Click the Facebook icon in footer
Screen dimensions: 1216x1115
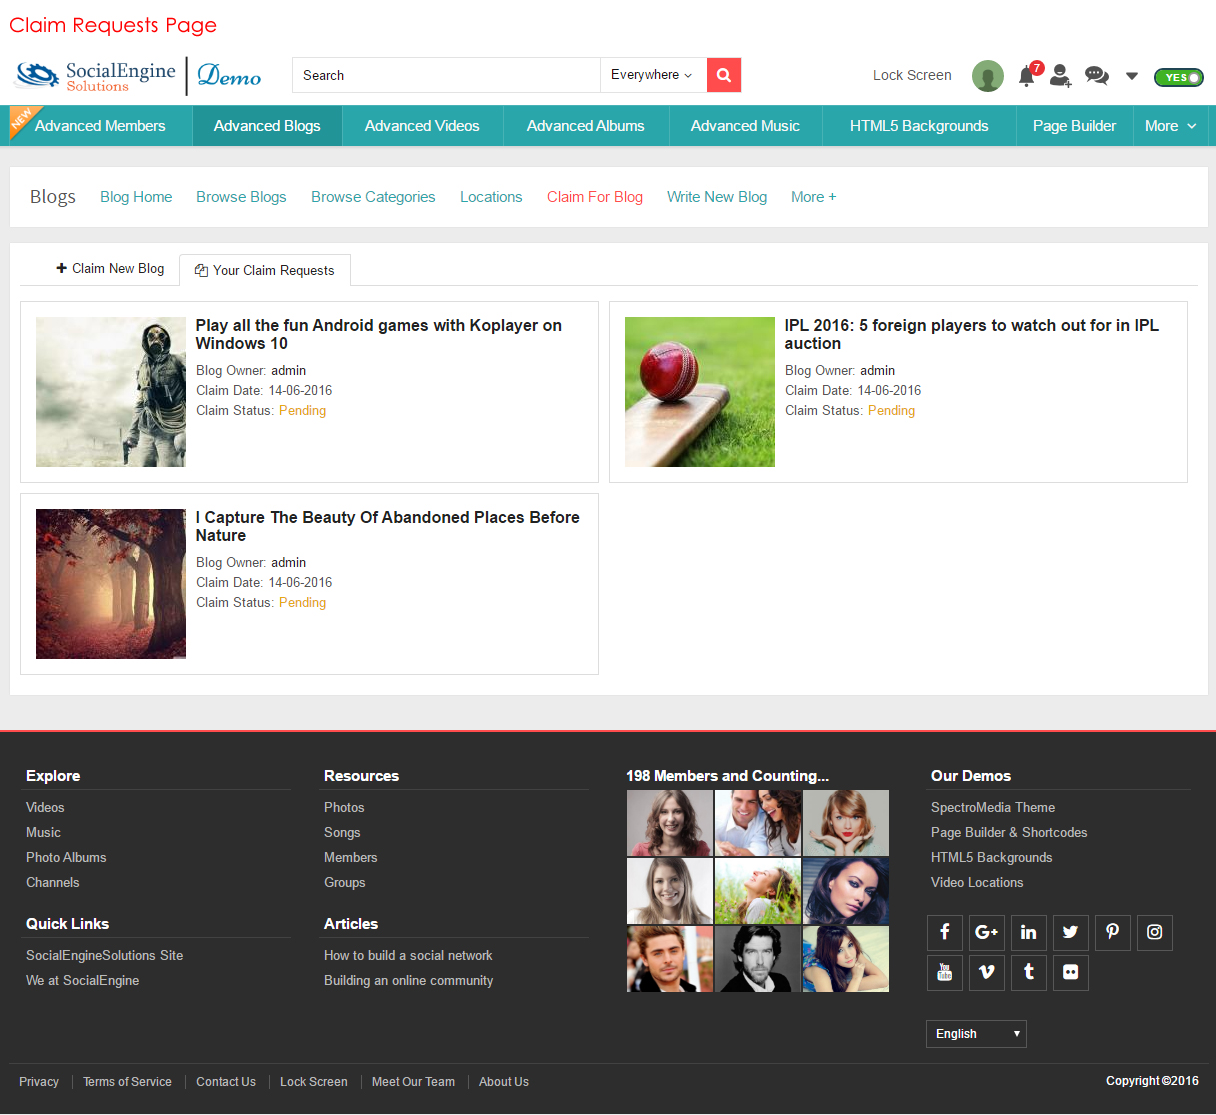coord(944,932)
